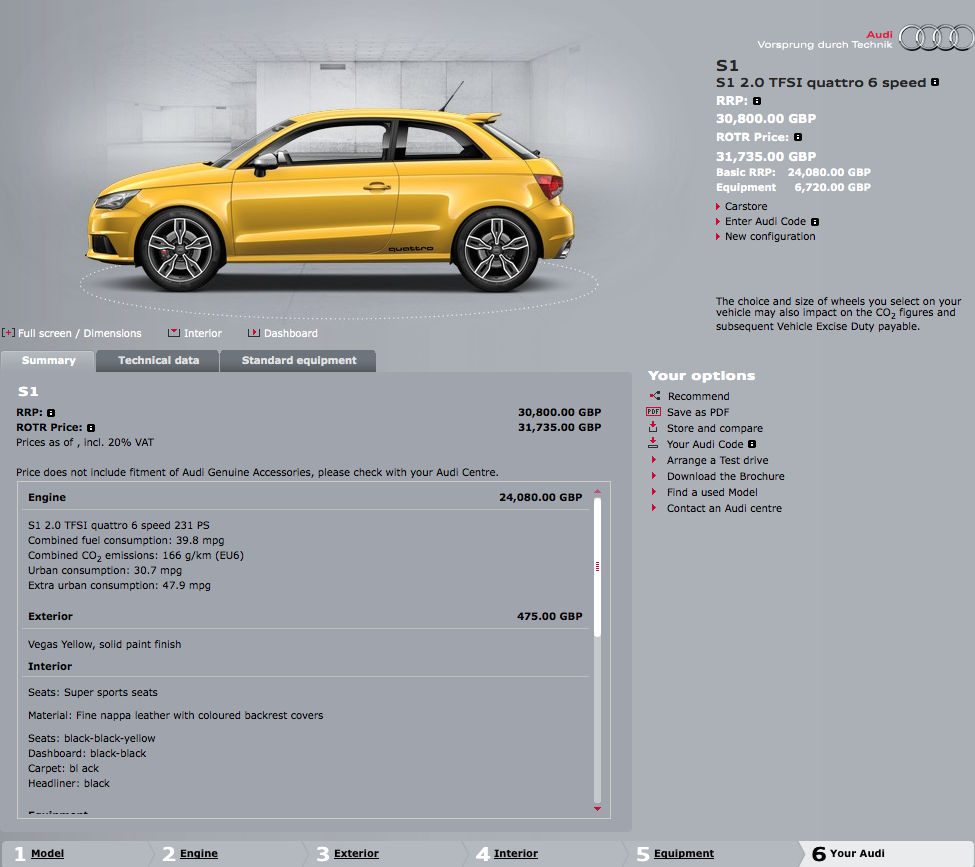Go to step 5 Equipment
Screen dimensions: 975x867
pyautogui.click(x=683, y=853)
